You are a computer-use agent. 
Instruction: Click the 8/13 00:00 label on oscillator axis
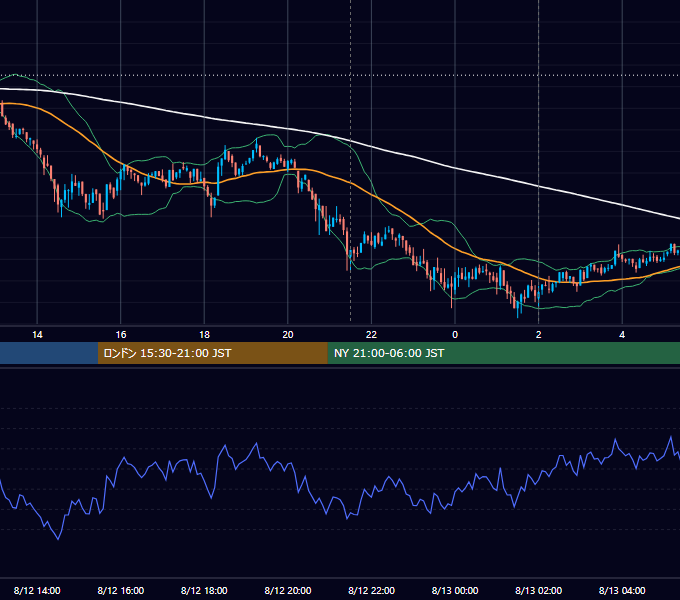(x=455, y=590)
